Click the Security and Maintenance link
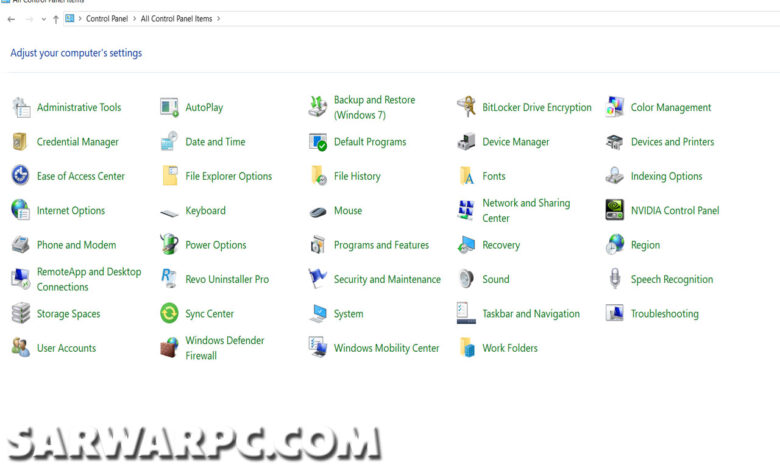780x470 pixels. (x=387, y=280)
